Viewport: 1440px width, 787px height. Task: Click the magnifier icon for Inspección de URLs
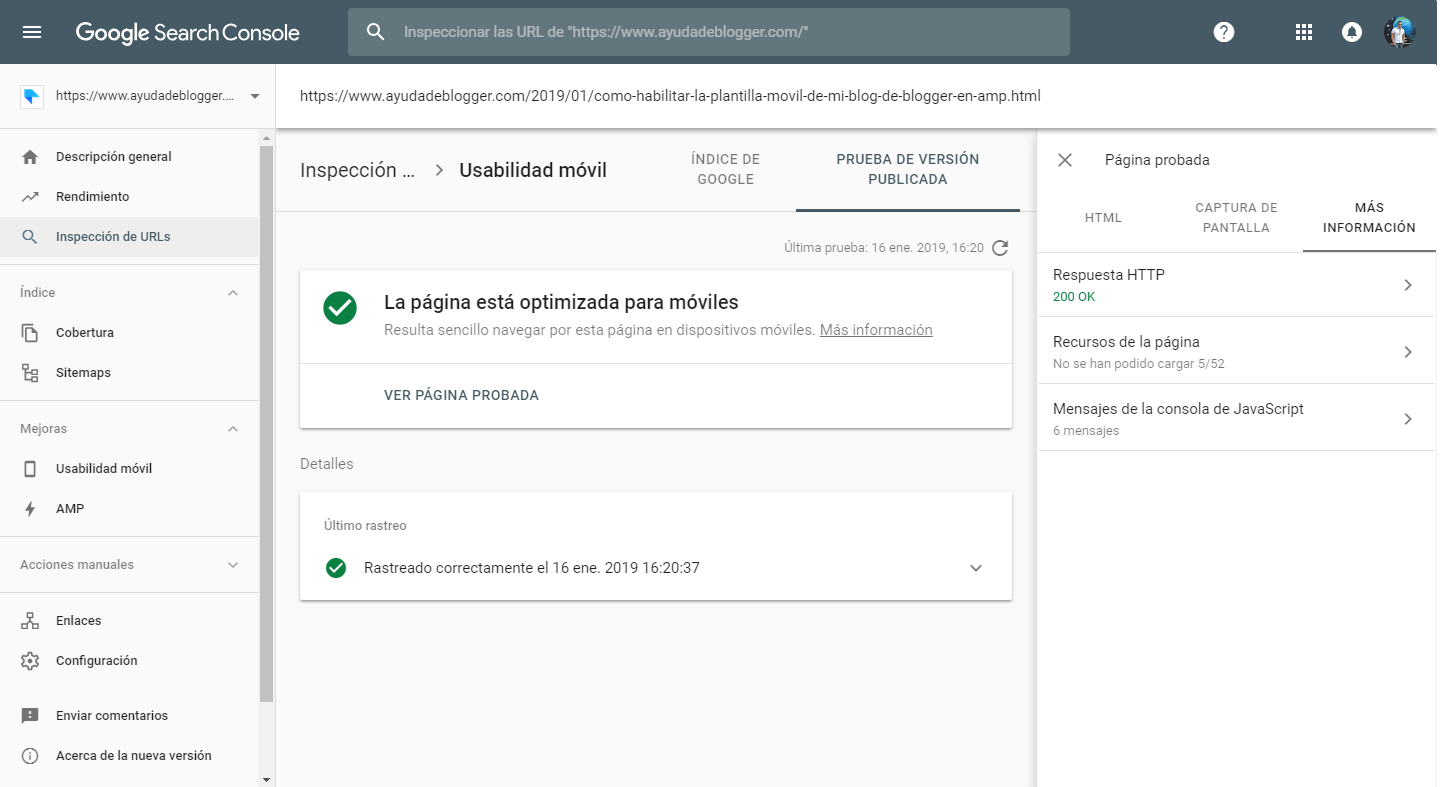(x=30, y=237)
